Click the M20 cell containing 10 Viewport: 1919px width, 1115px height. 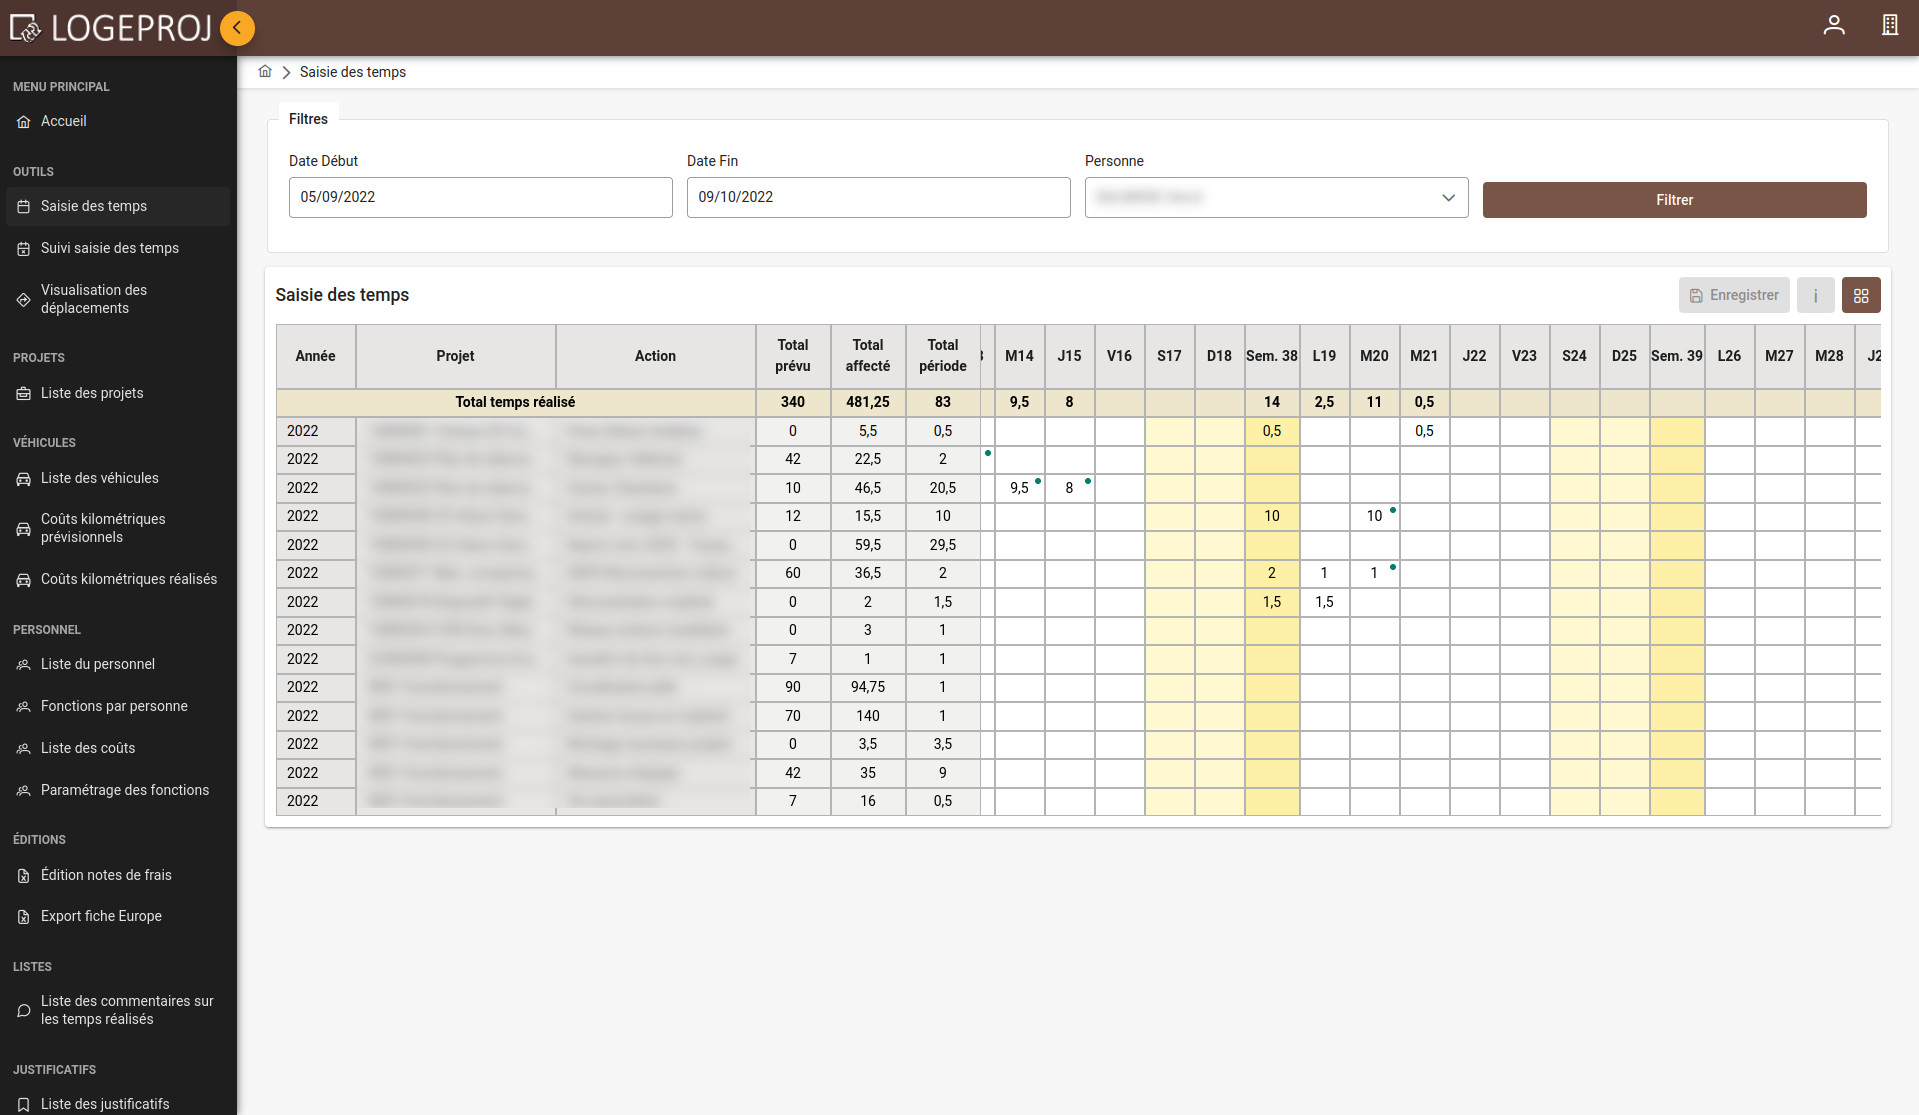pyautogui.click(x=1373, y=516)
